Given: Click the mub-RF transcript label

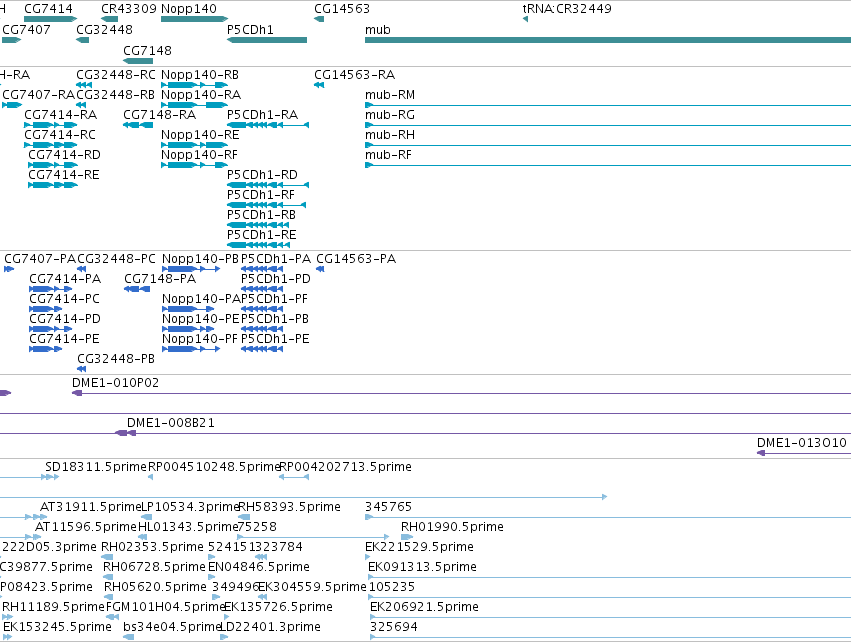Looking at the screenshot, I should click(389, 155).
